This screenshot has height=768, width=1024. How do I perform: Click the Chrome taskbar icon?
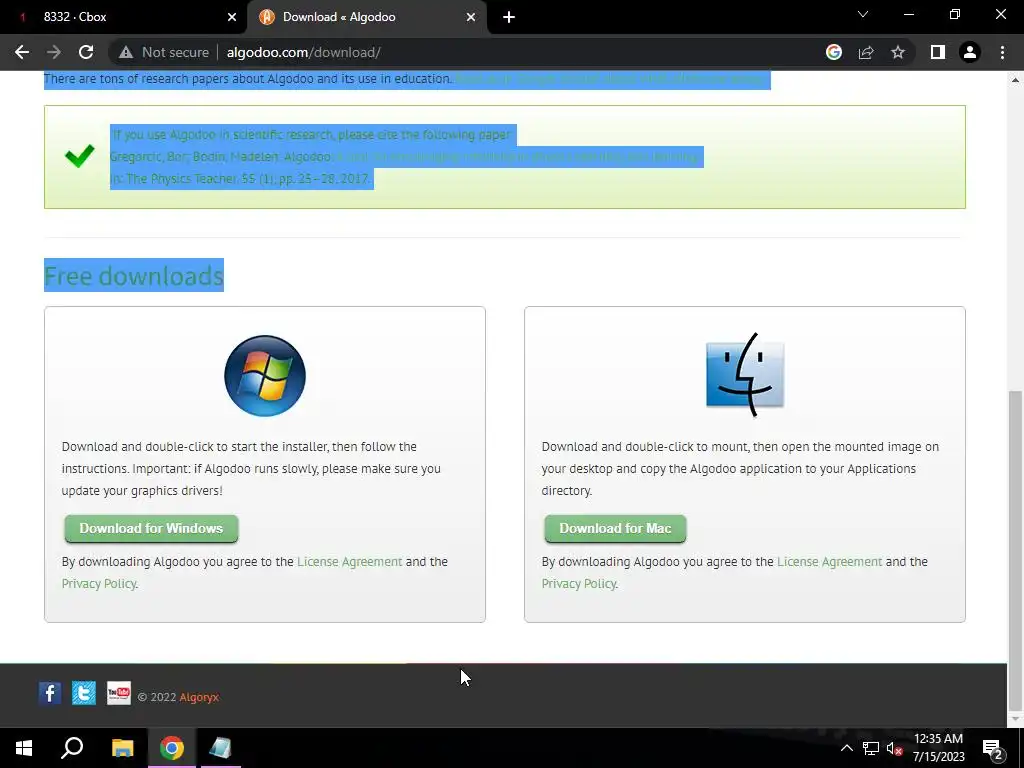coord(172,748)
